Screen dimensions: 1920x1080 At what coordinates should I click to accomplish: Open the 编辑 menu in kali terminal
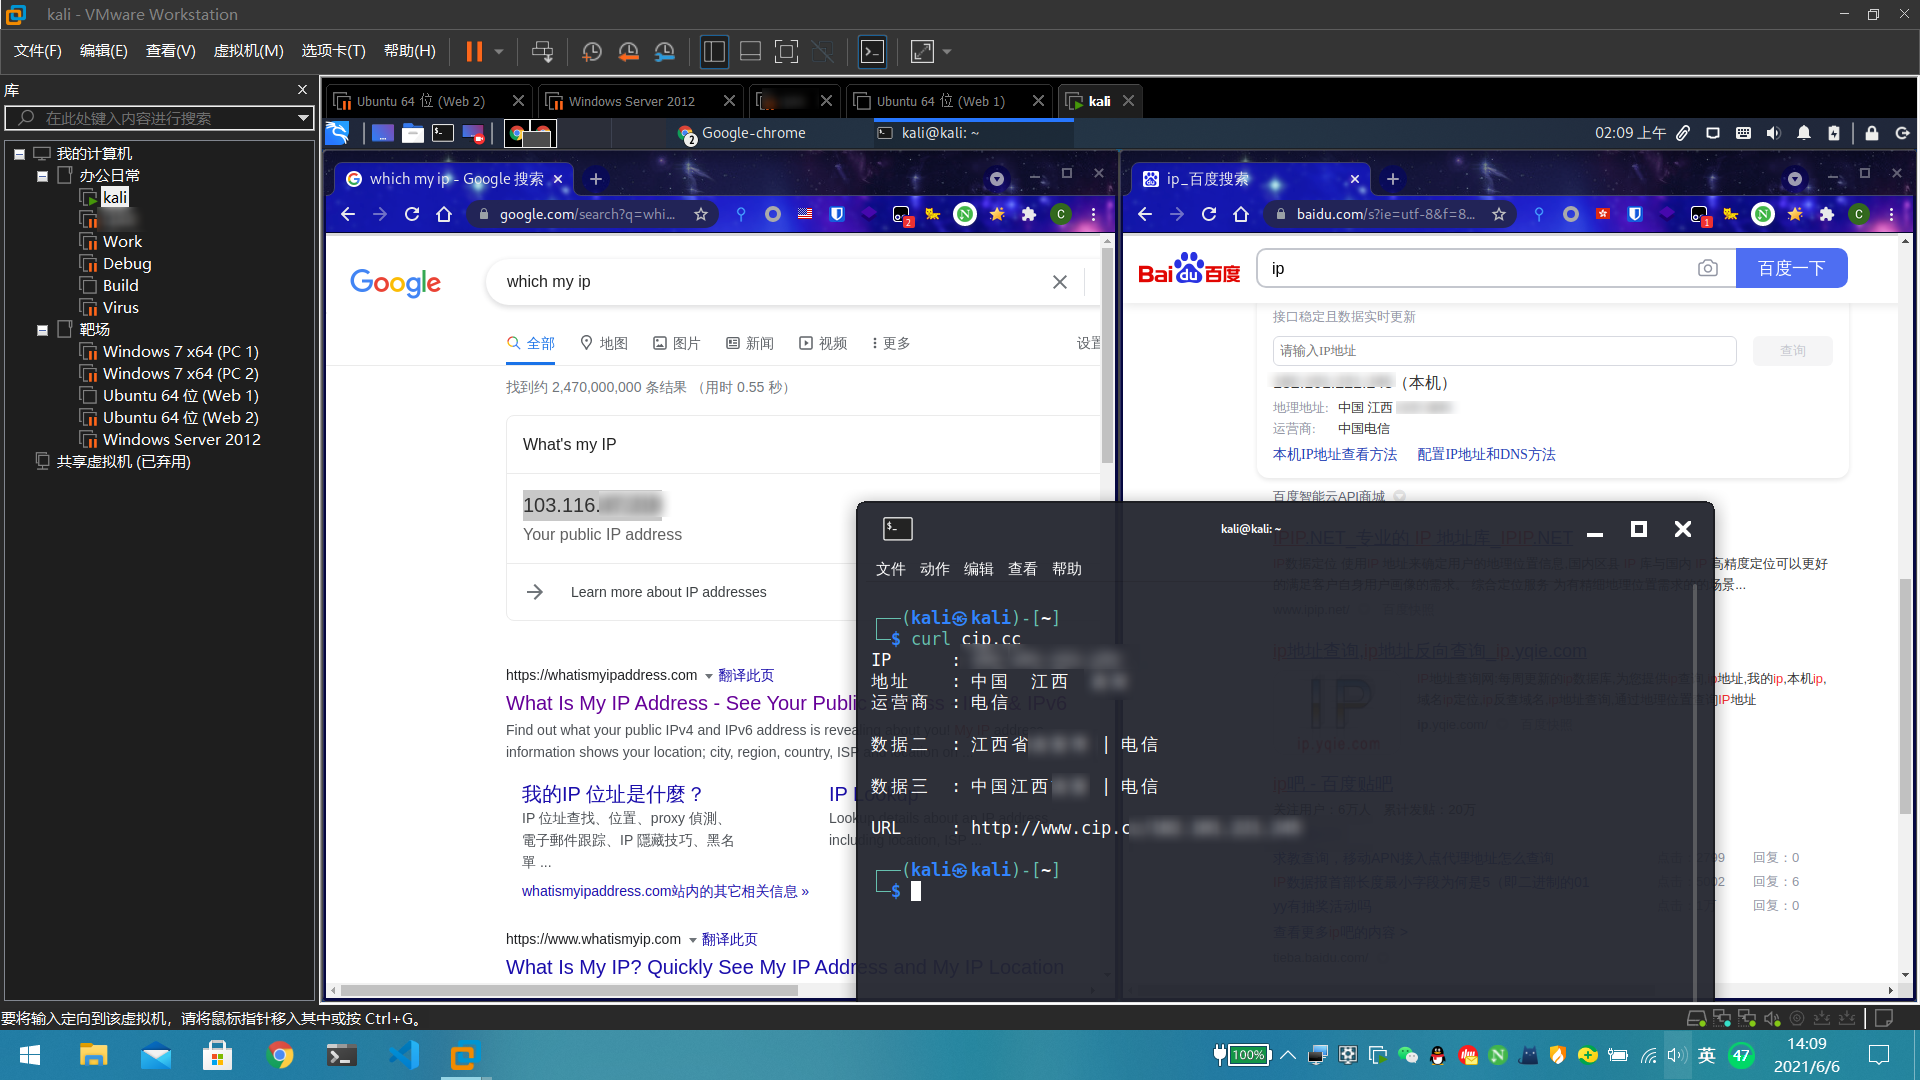[x=978, y=569]
